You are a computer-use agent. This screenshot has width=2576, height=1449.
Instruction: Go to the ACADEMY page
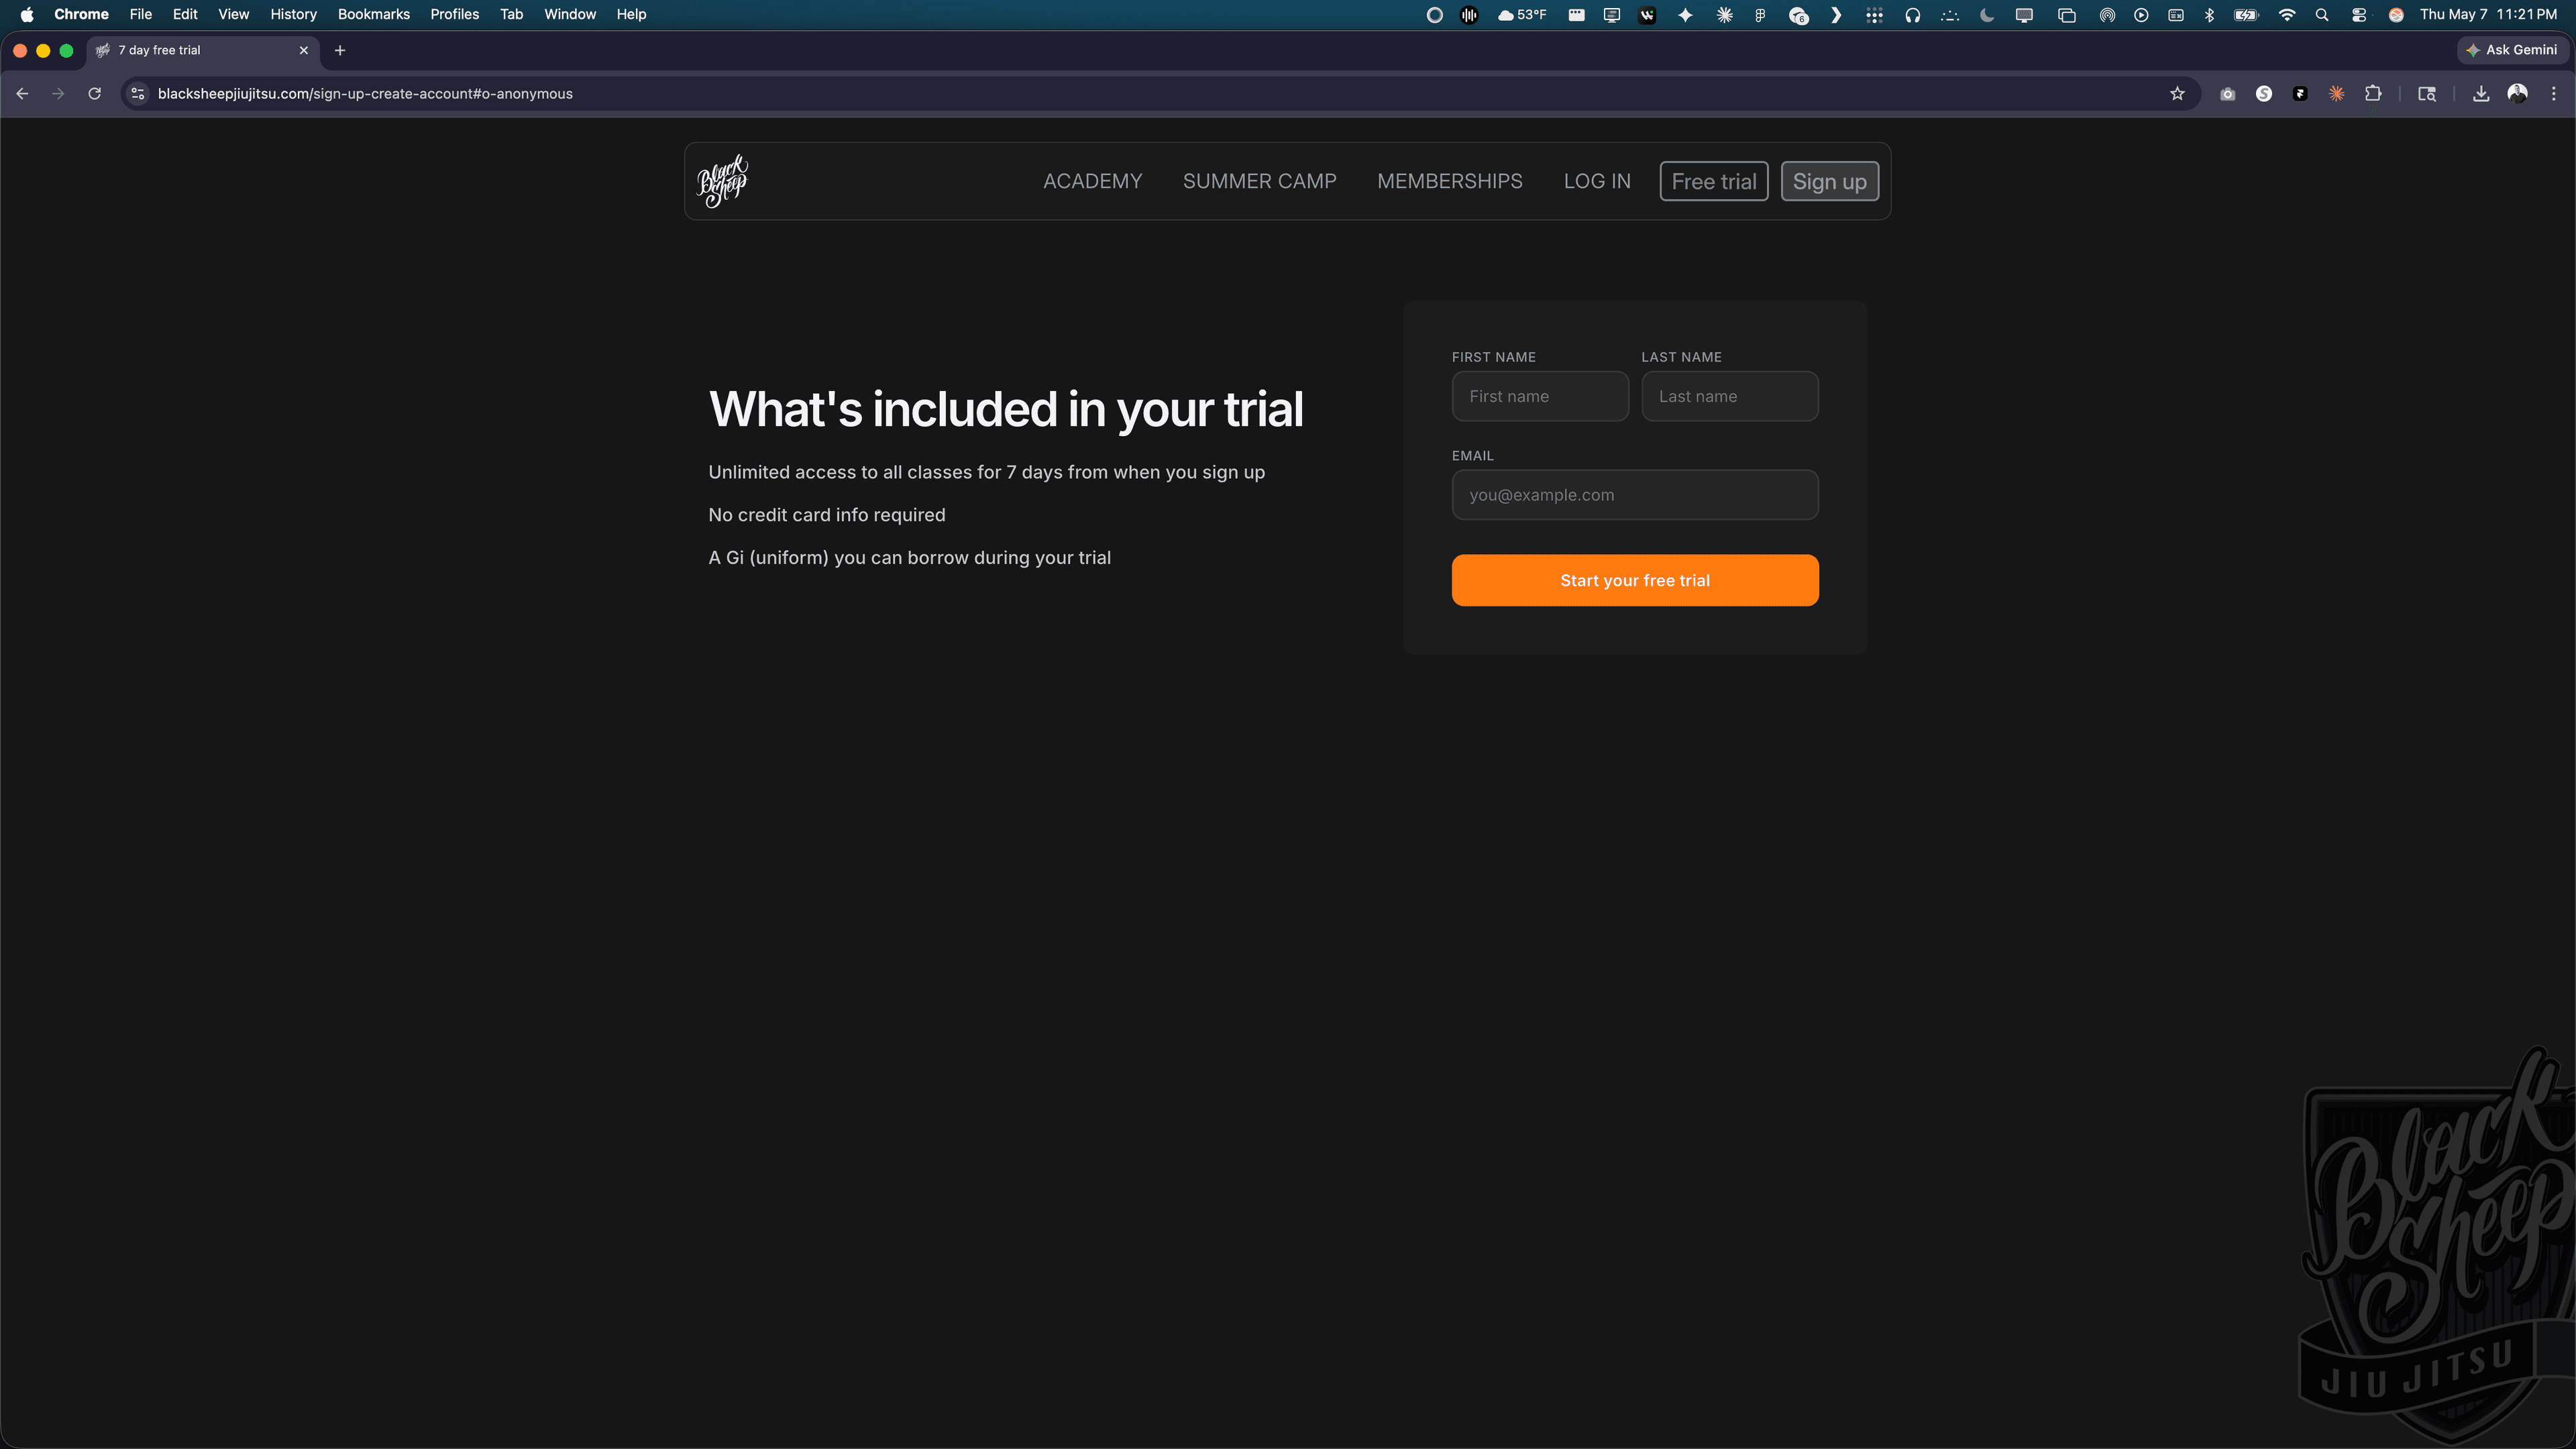[1092, 181]
